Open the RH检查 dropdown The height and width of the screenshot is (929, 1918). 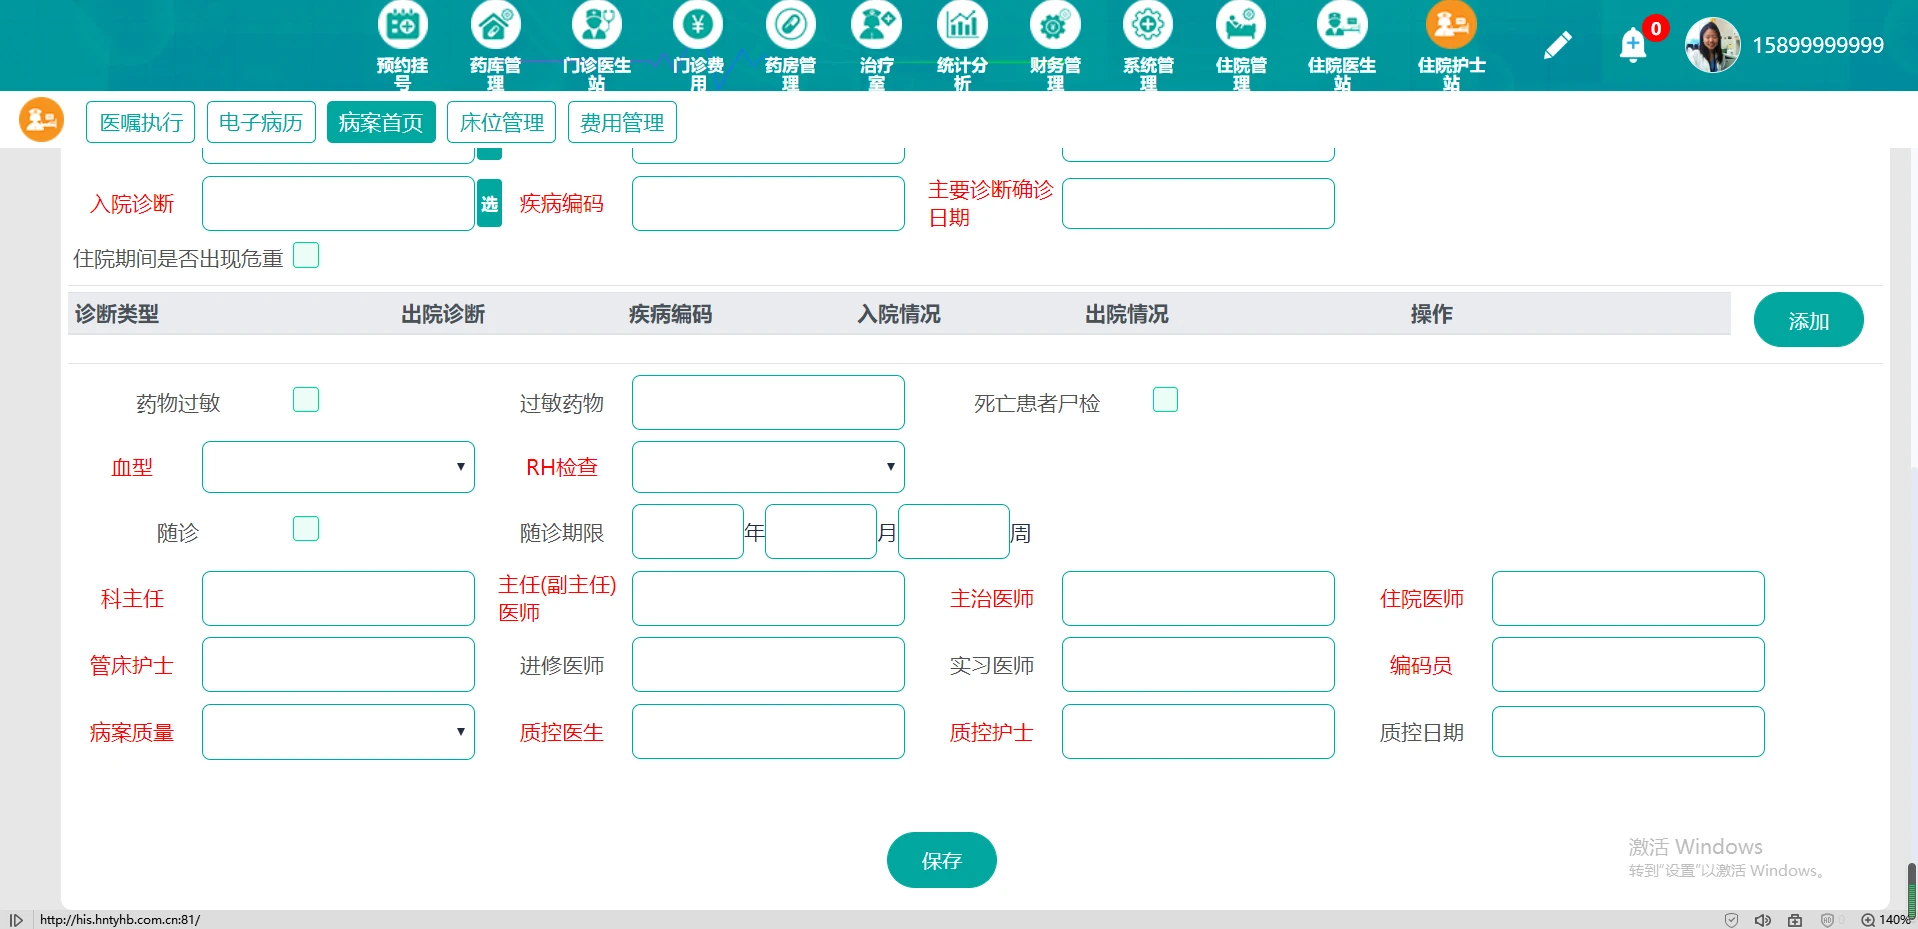(x=767, y=466)
